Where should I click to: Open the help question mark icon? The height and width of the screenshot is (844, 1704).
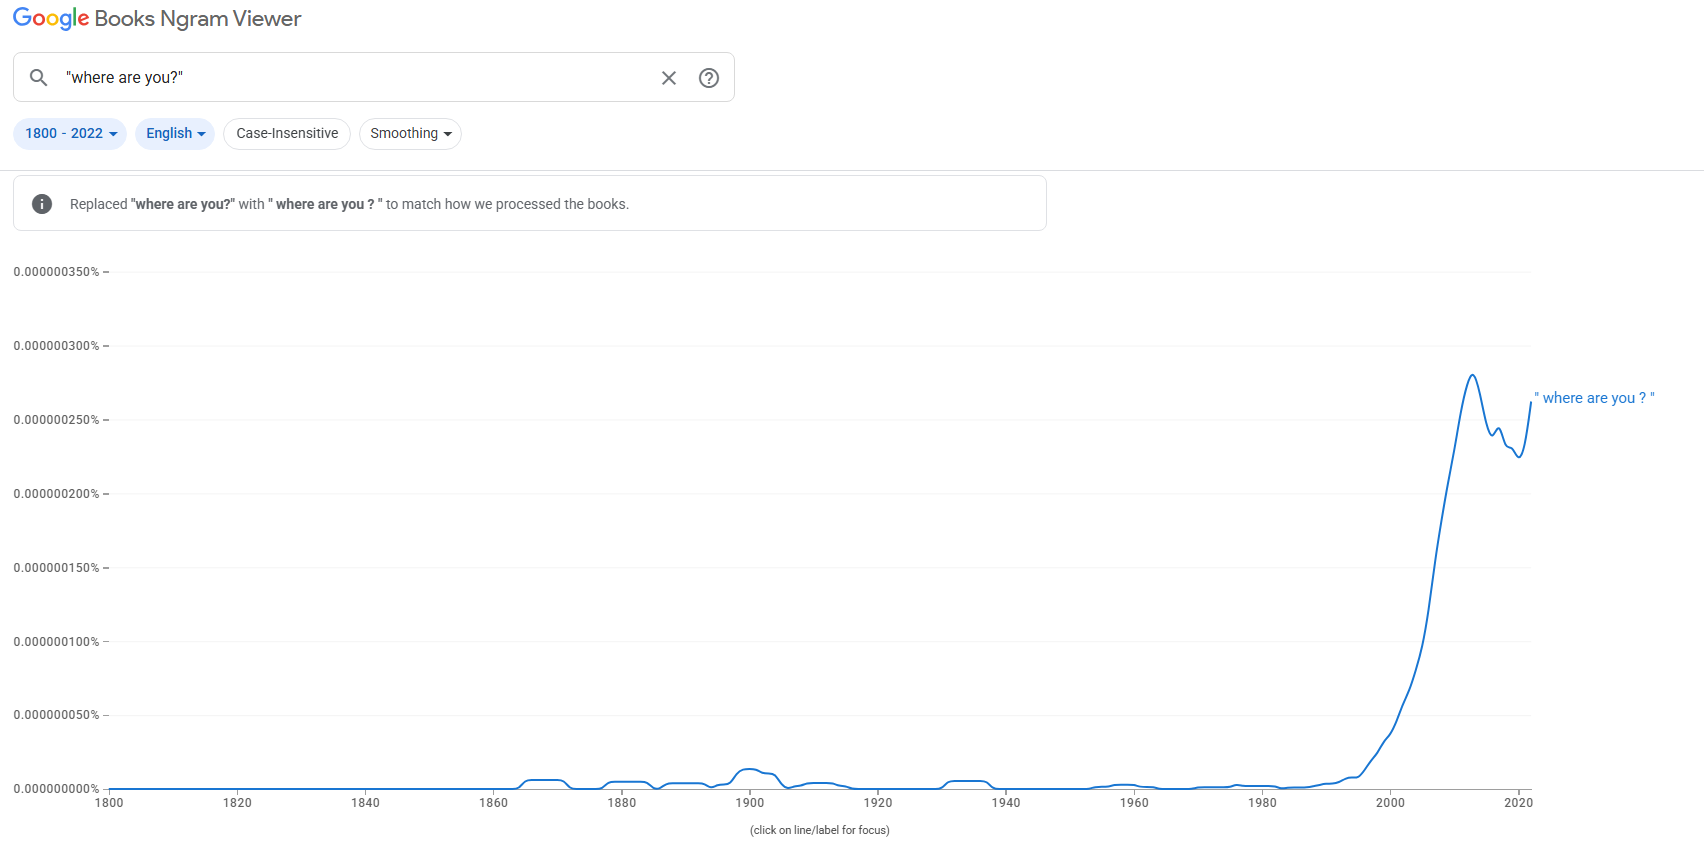(x=709, y=78)
